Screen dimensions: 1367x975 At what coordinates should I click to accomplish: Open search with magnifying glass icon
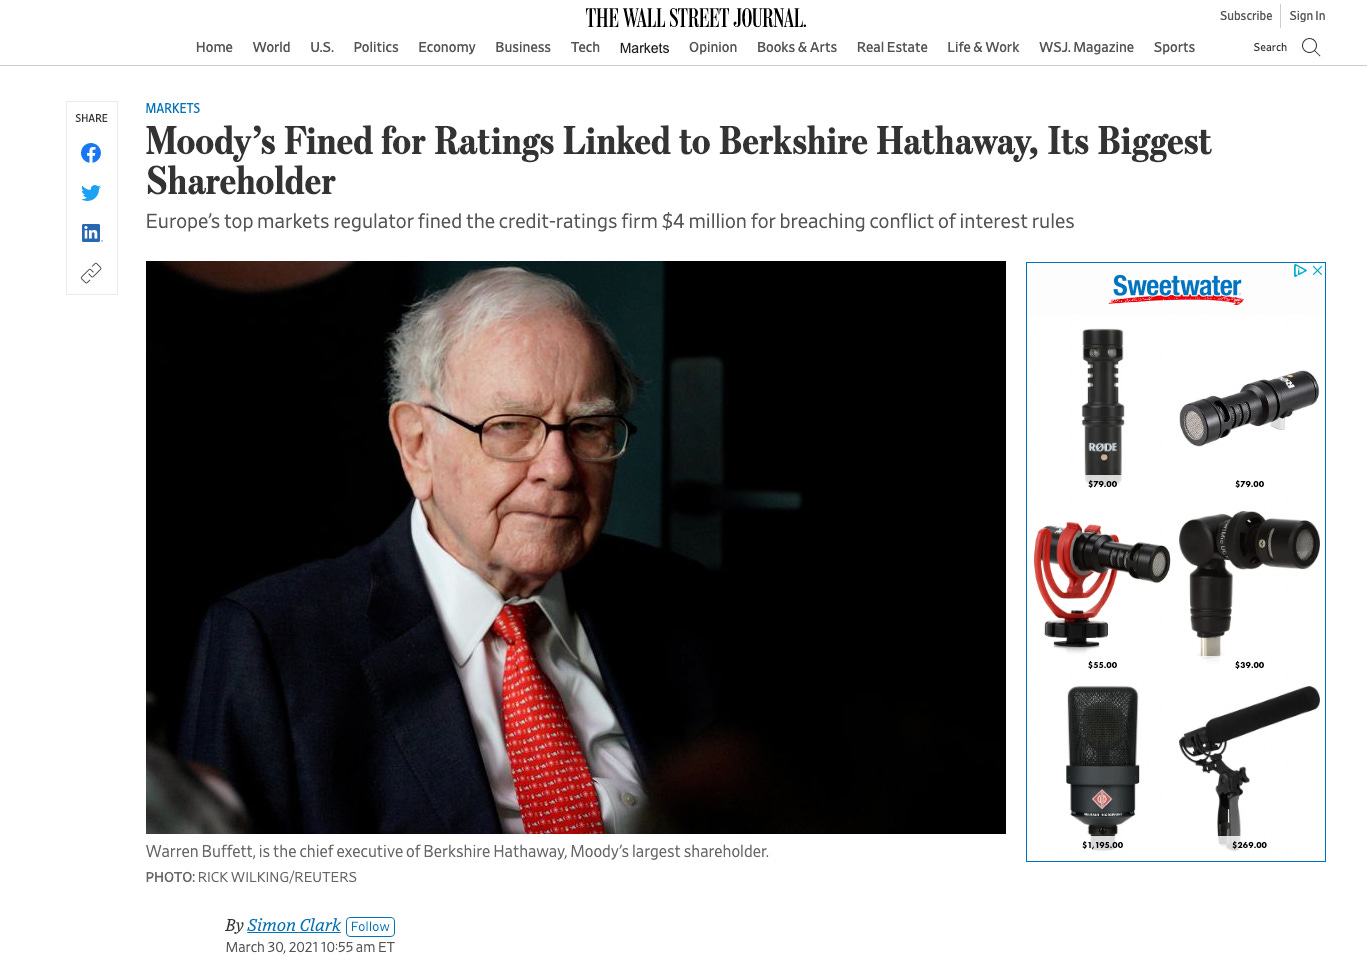[x=1311, y=47]
